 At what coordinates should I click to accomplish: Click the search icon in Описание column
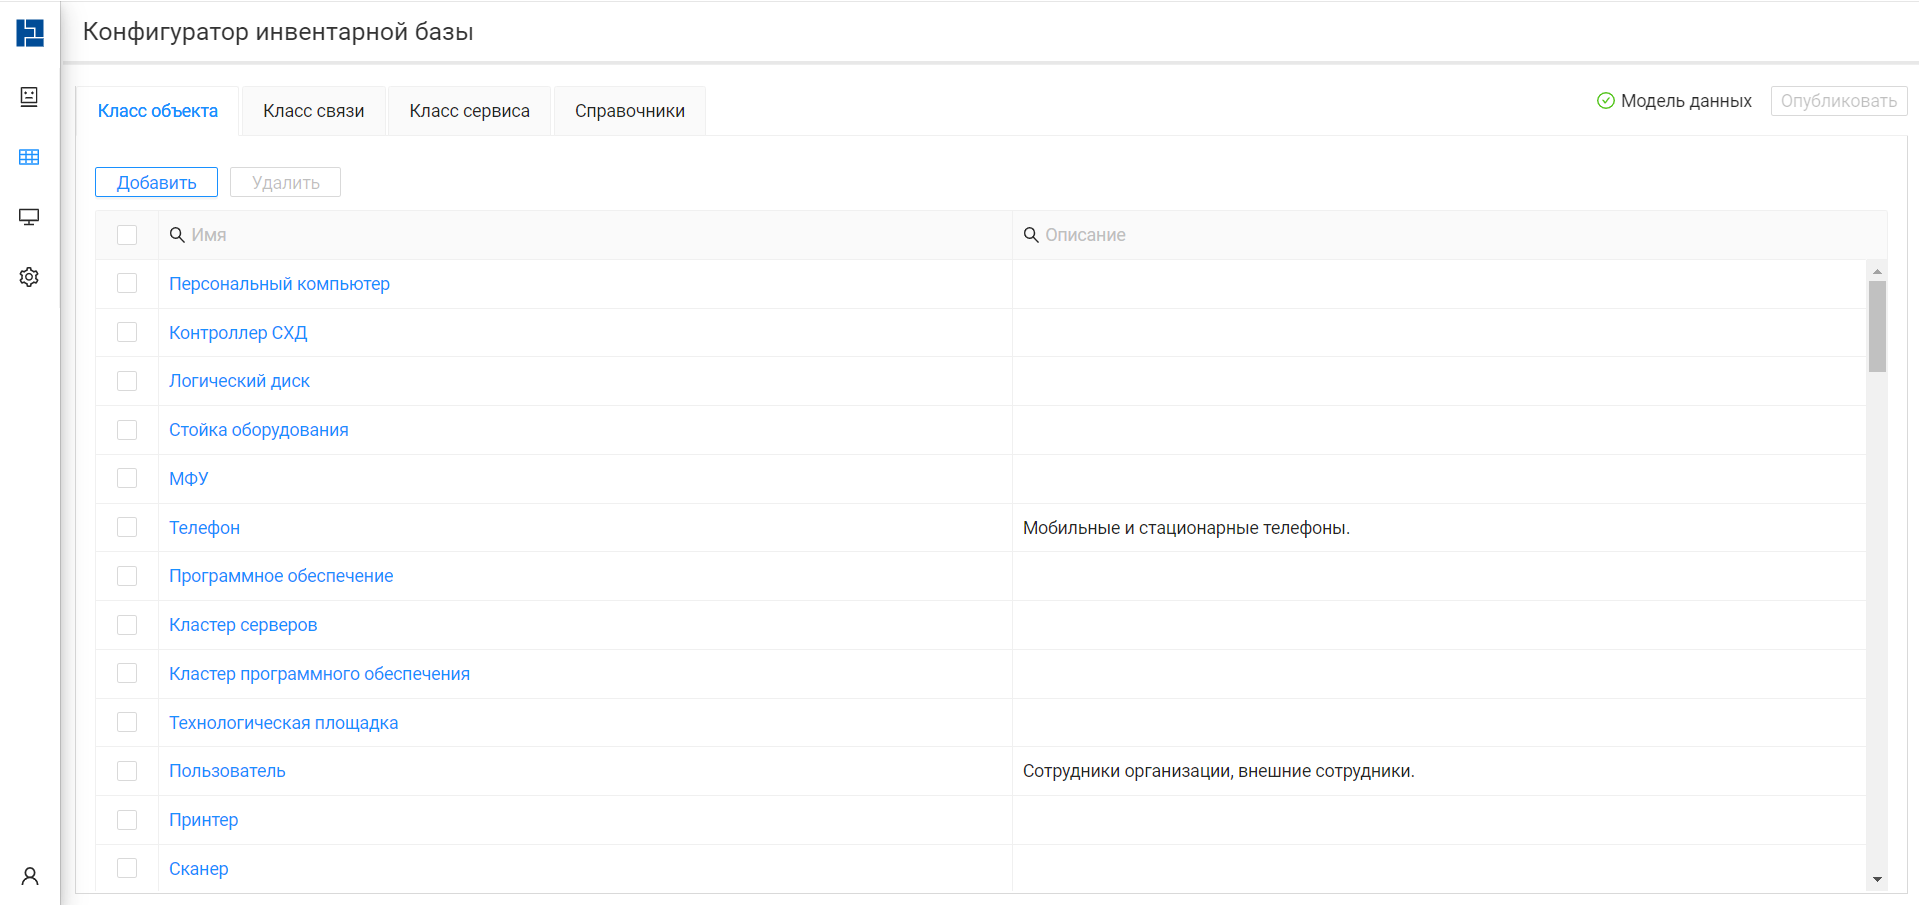[1031, 235]
